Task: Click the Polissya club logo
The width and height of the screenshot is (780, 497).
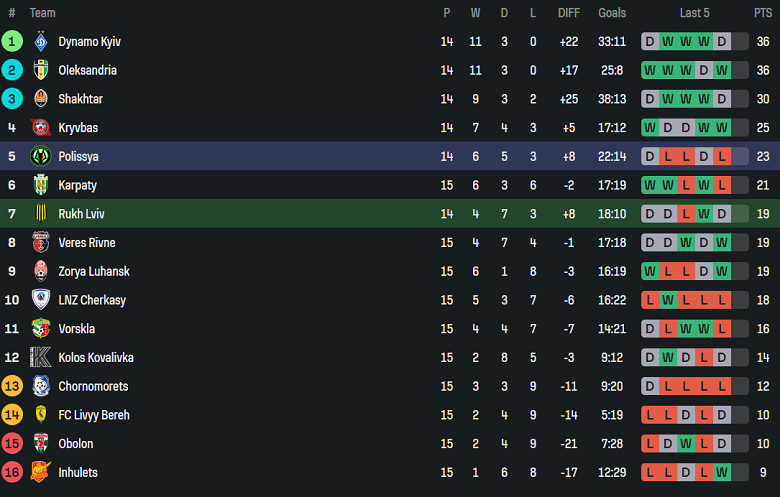Action: click(x=41, y=157)
